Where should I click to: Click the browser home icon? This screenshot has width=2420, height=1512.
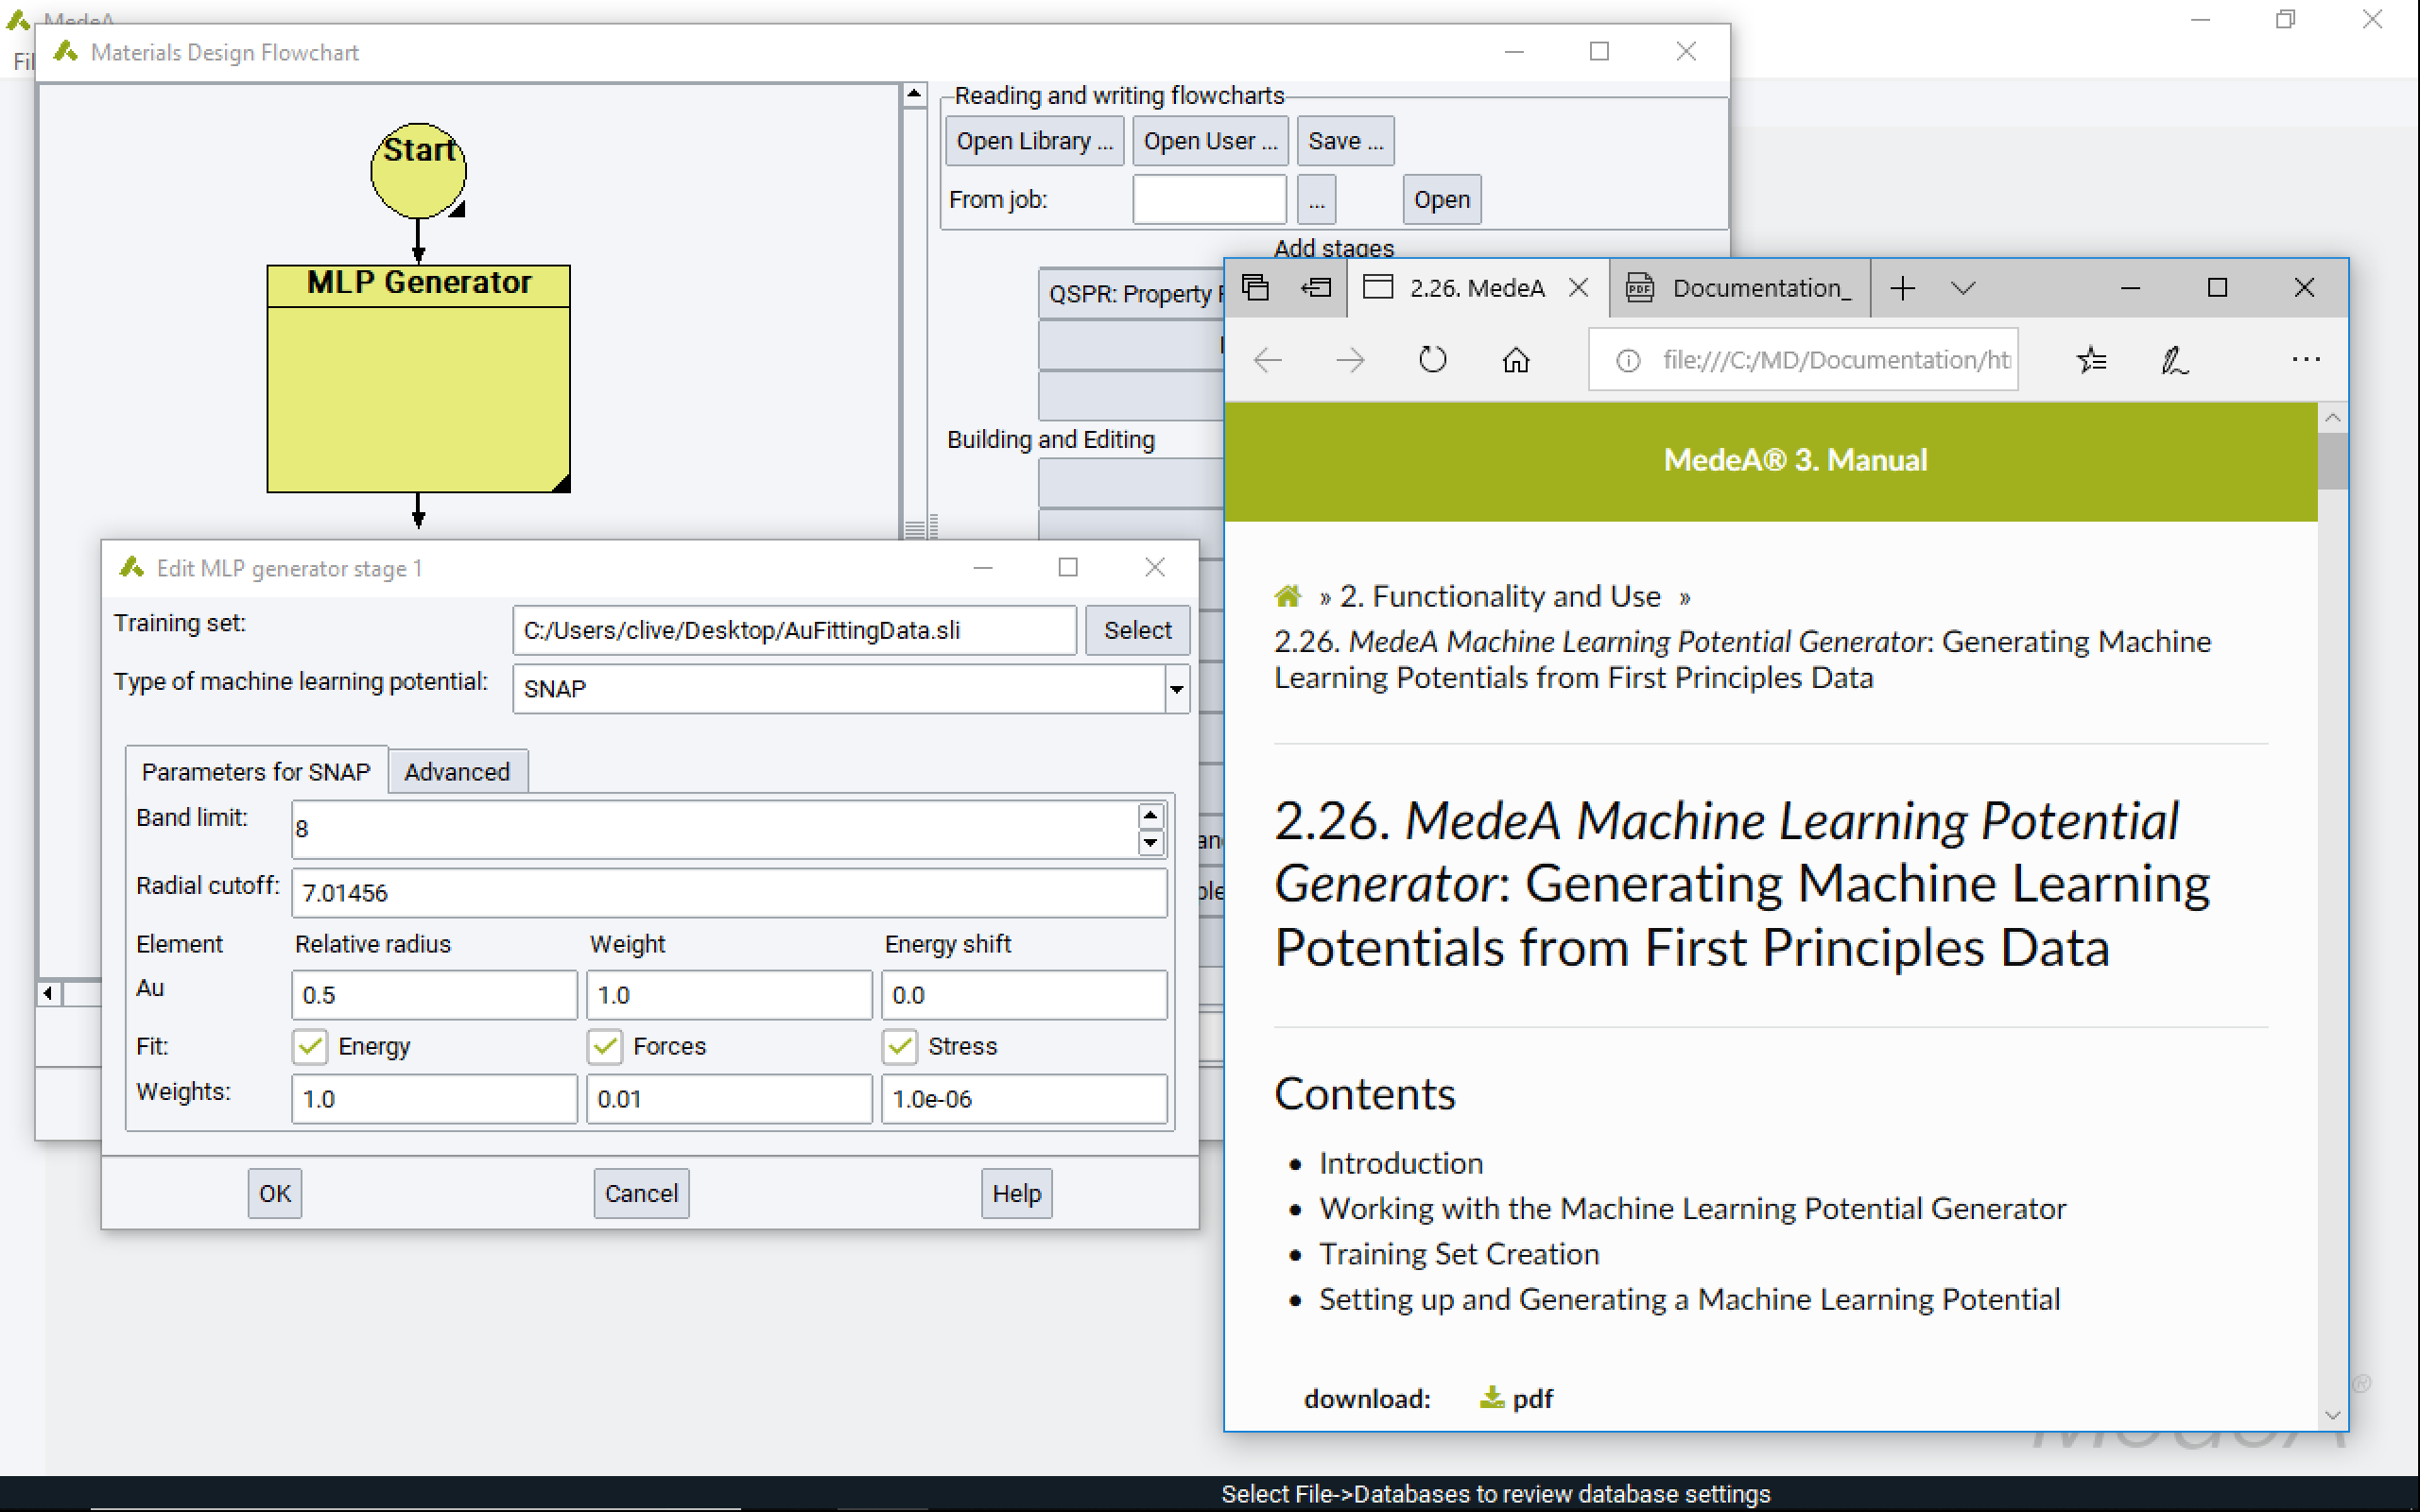click(1516, 360)
